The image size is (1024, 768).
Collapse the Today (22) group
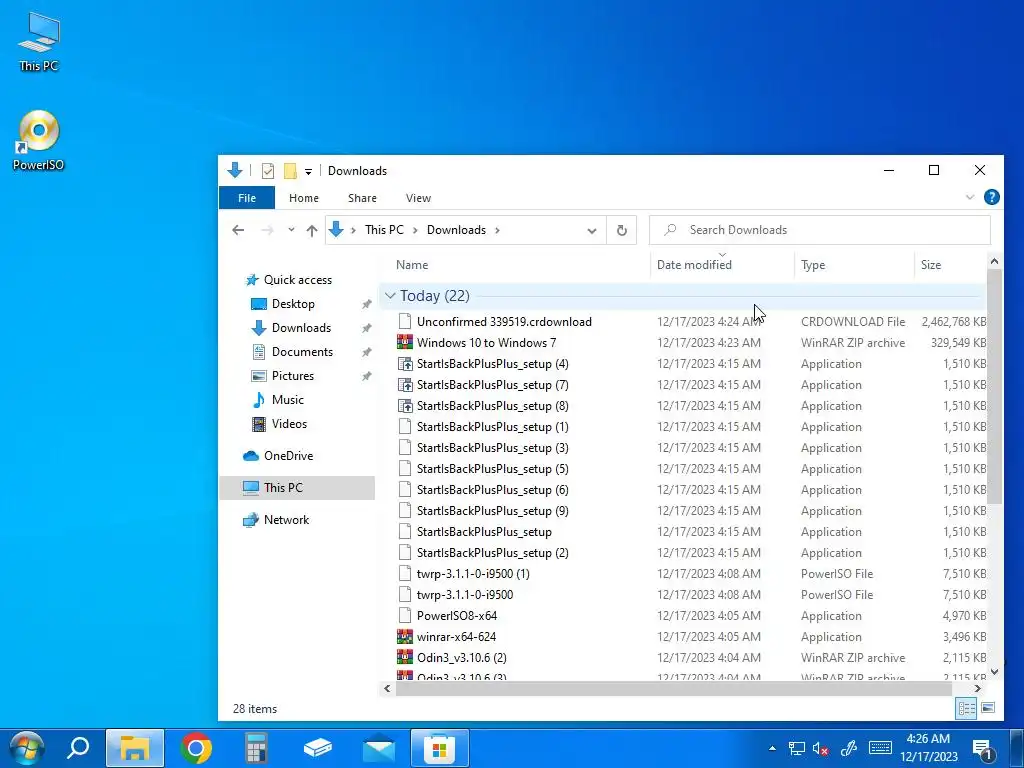click(x=391, y=296)
